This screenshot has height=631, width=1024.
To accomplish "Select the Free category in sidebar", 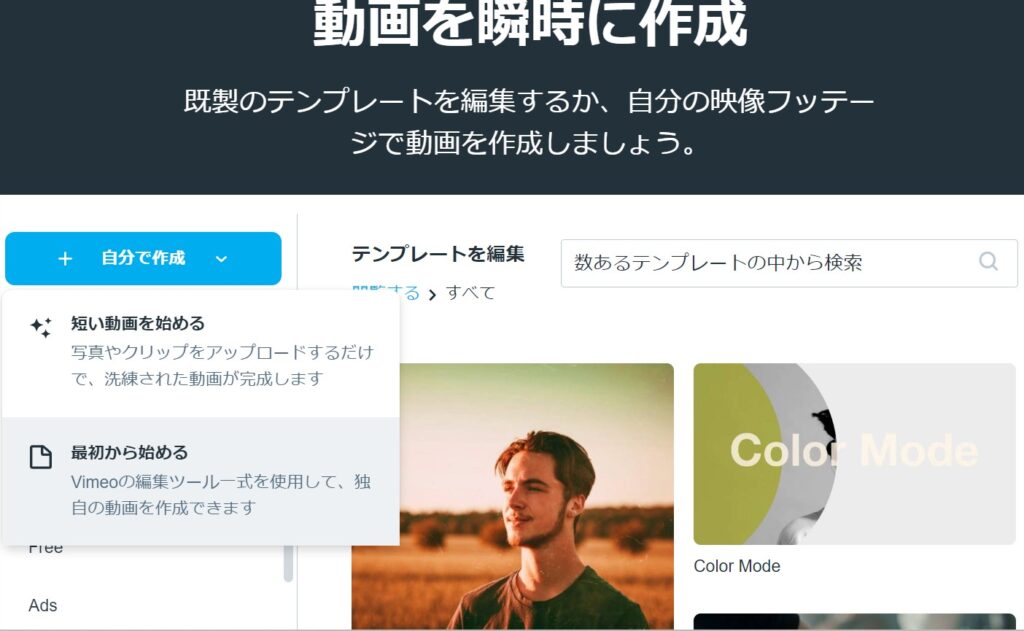I will tap(46, 549).
